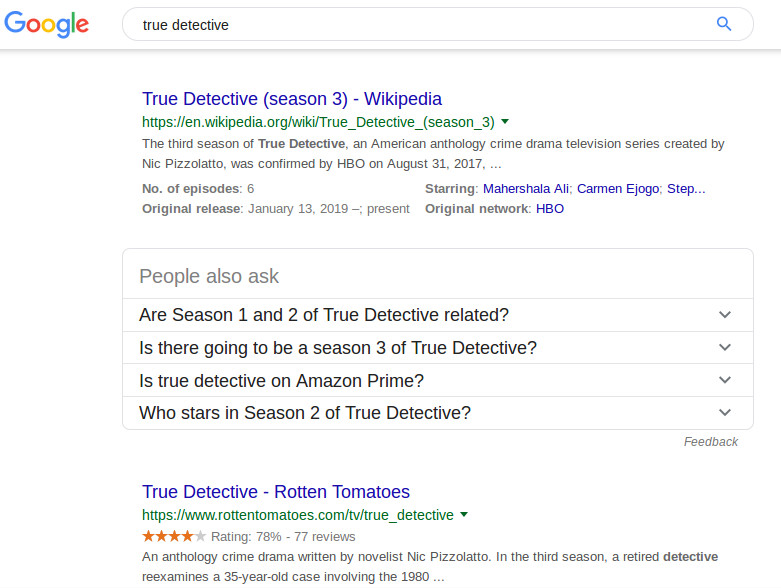Open Carmen Ejogo link

pyautogui.click(x=618, y=189)
